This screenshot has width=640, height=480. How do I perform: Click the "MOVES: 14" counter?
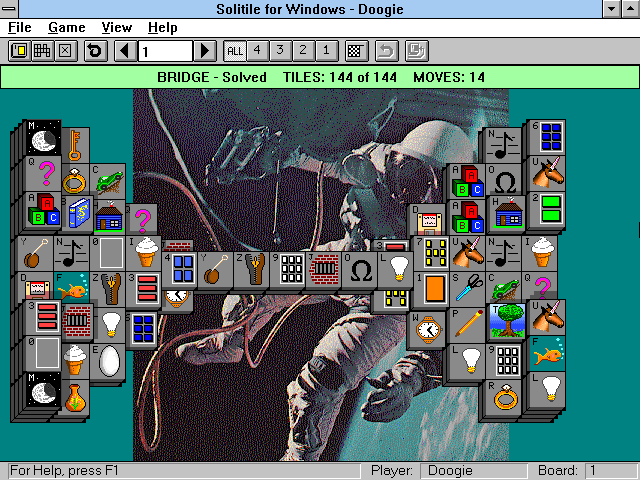(x=449, y=77)
